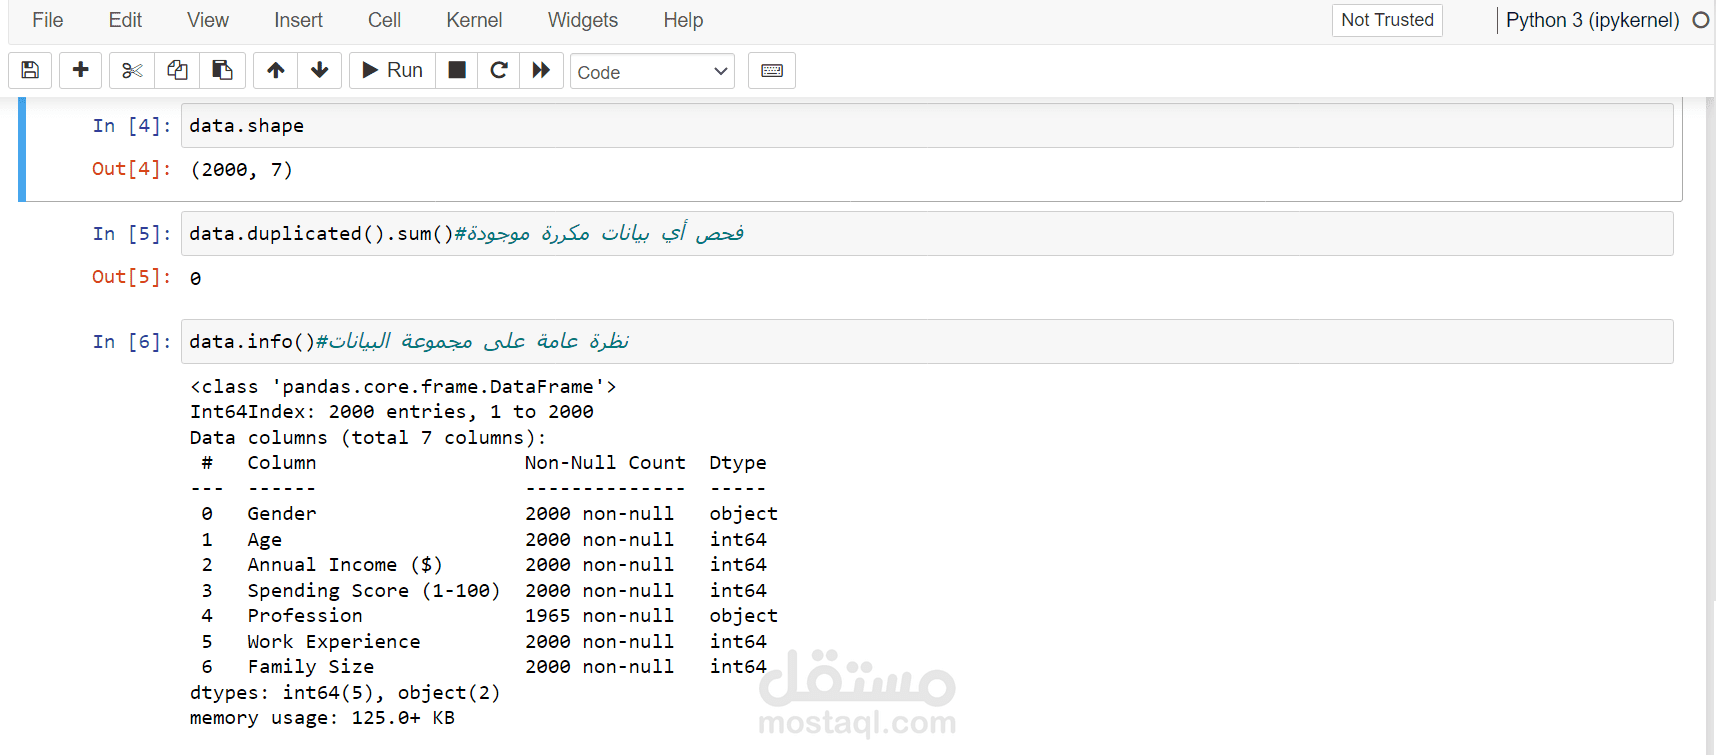The image size is (1716, 755).
Task: Run the selected cell
Action: tap(392, 70)
